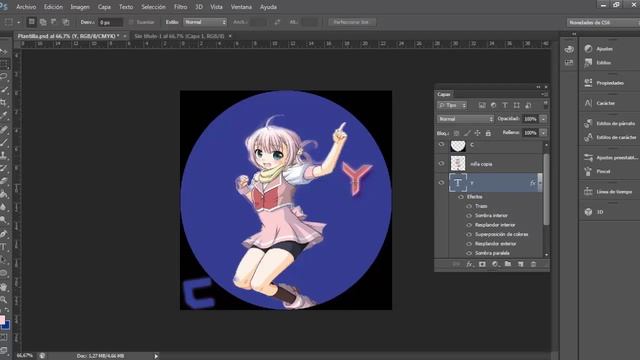
Task: Open the Ventana menu
Action: (x=241, y=7)
